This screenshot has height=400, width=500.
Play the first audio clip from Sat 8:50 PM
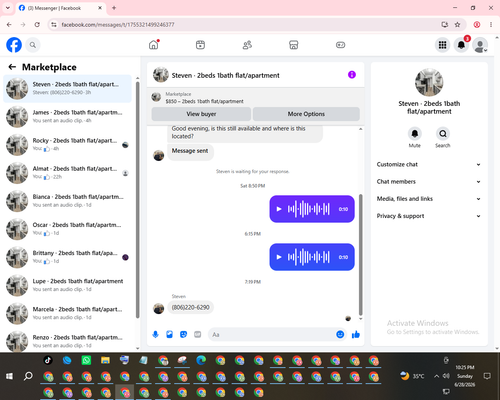pyautogui.click(x=279, y=209)
